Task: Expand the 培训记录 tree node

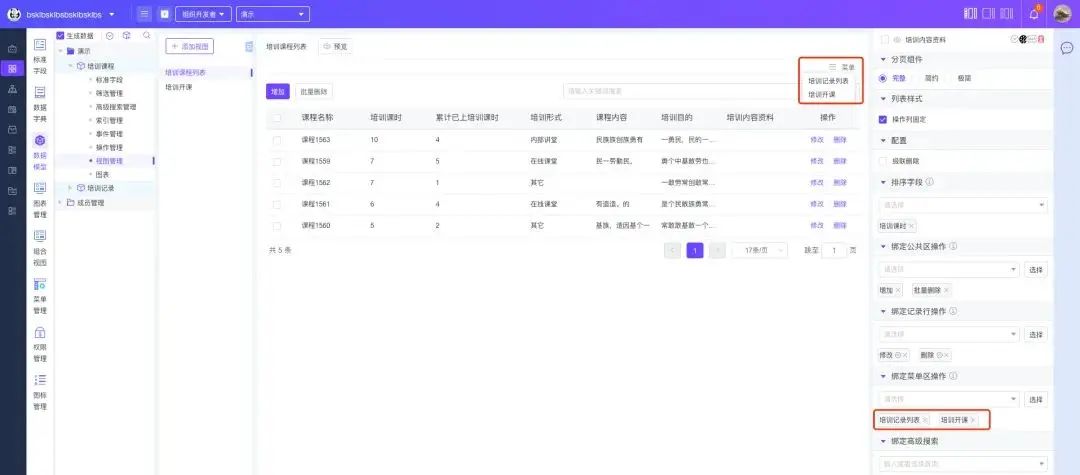Action: 70,188
